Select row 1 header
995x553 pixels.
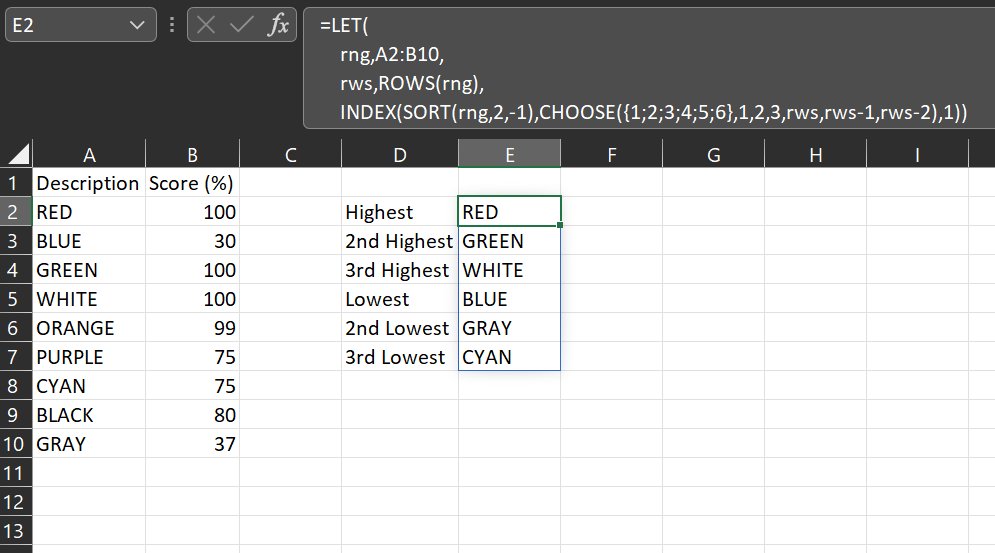[16, 183]
